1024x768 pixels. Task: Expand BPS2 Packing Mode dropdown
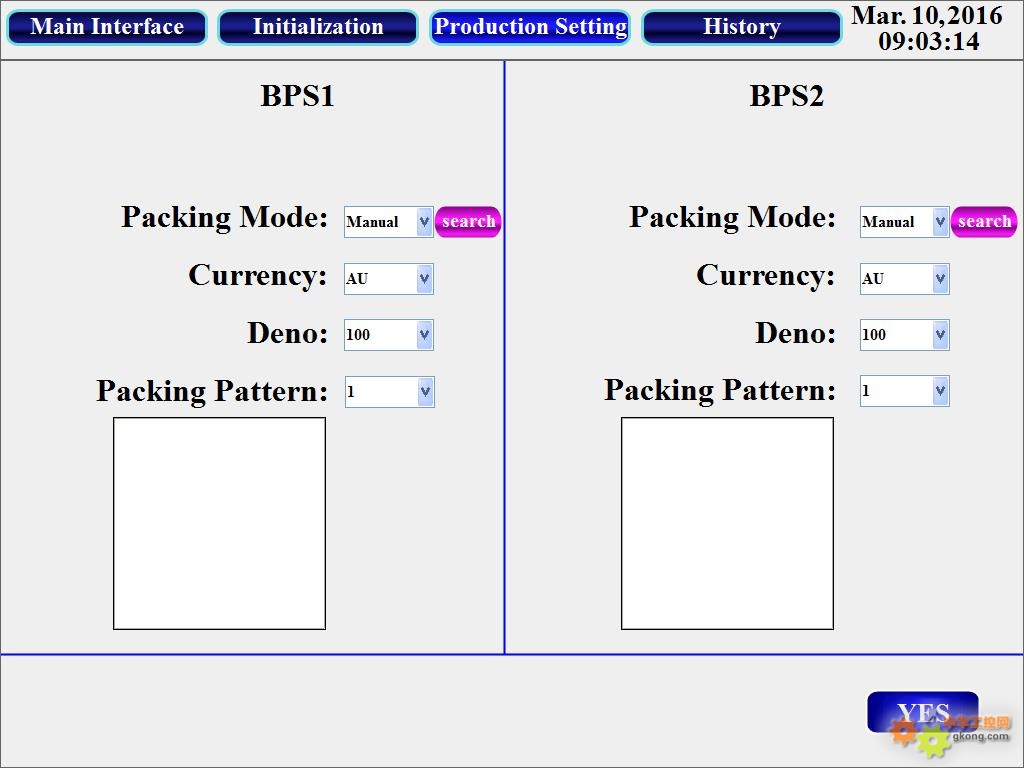coord(904,222)
